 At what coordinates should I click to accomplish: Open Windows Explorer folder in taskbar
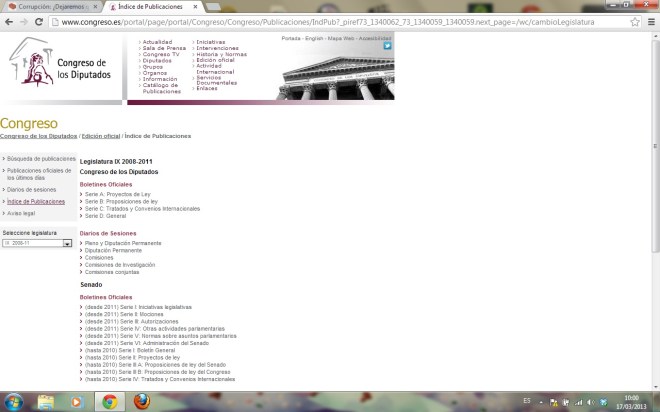(x=45, y=401)
